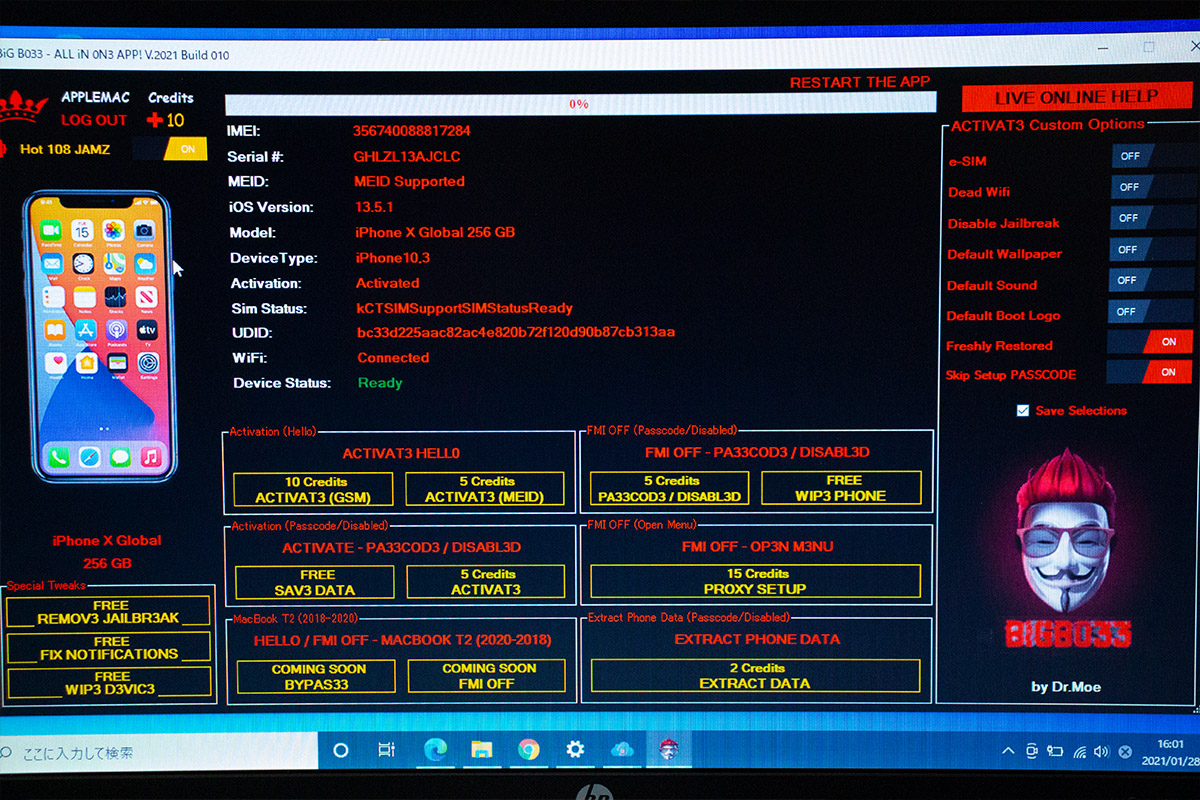
Task: Toggle the e-SIM switch
Action: pyautogui.click(x=1150, y=156)
